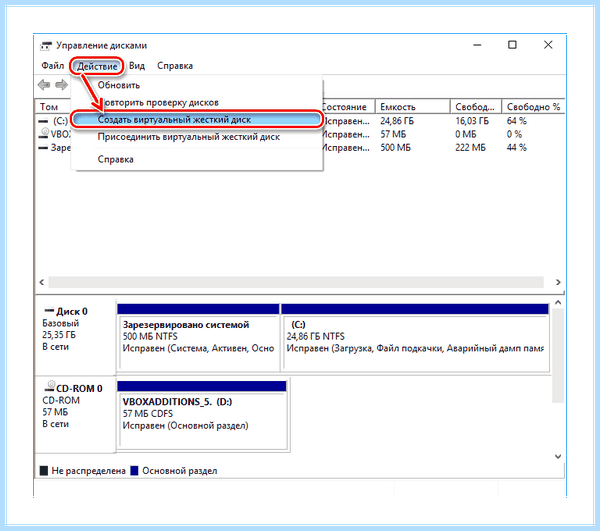600x531 pixels.
Task: Select the CD-ROM 0 drive icon
Action: coord(49,386)
